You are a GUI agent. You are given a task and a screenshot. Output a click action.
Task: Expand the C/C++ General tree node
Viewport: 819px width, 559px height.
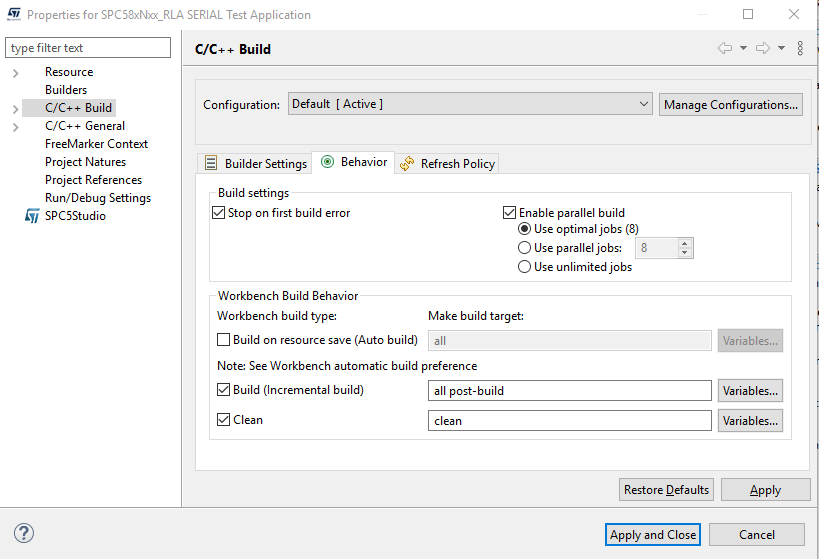pos(16,127)
